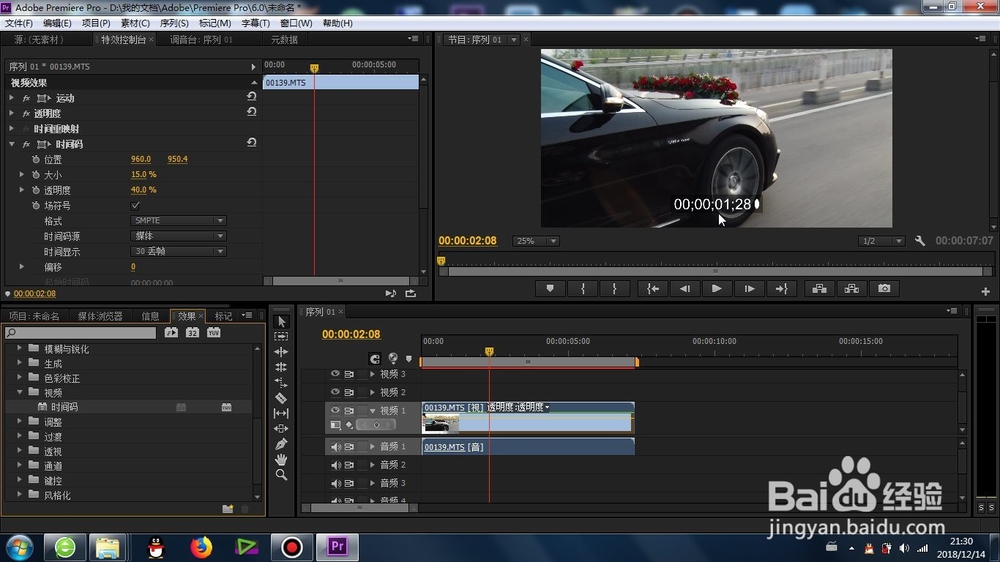Screen dimensions: 1000x562
Task: Select the Hand tool
Action: (281, 459)
